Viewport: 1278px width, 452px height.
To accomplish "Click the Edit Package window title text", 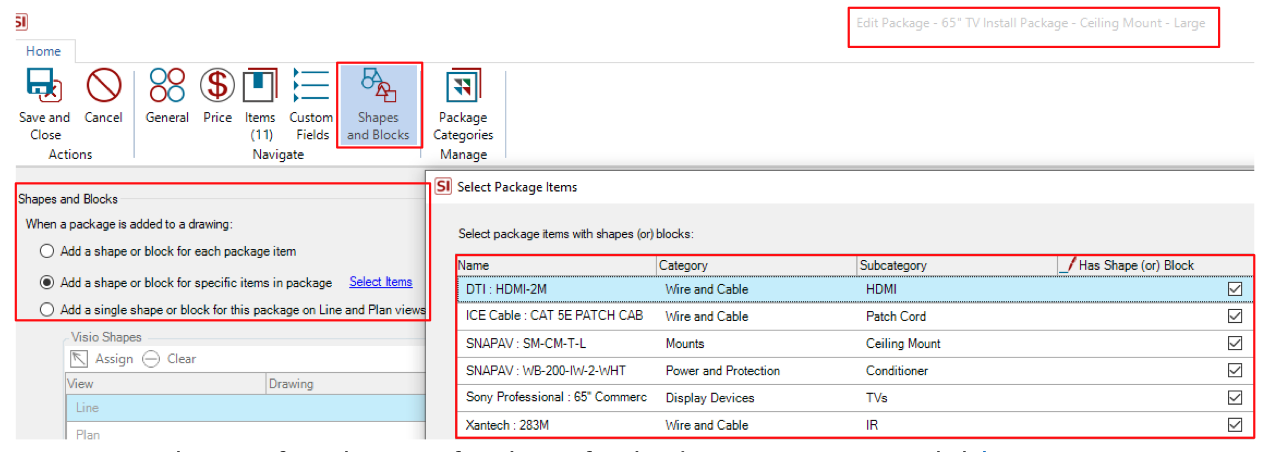I will [x=1031, y=23].
